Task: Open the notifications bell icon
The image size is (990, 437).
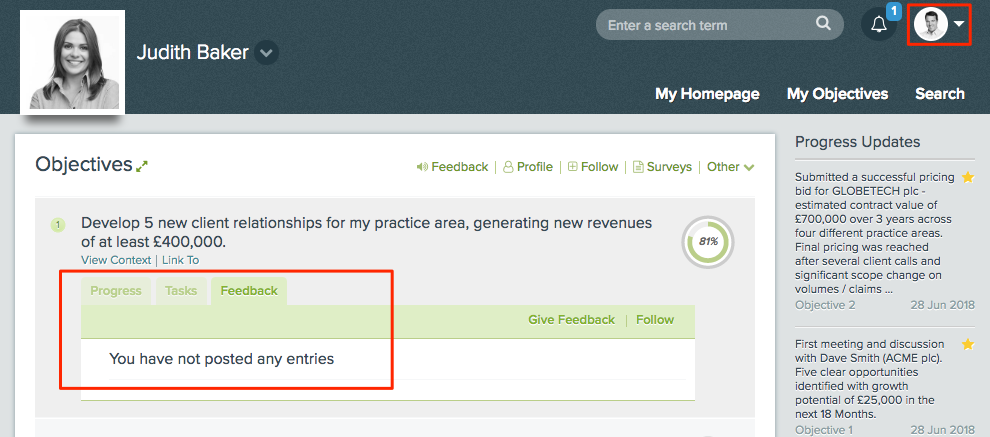Action: point(879,25)
